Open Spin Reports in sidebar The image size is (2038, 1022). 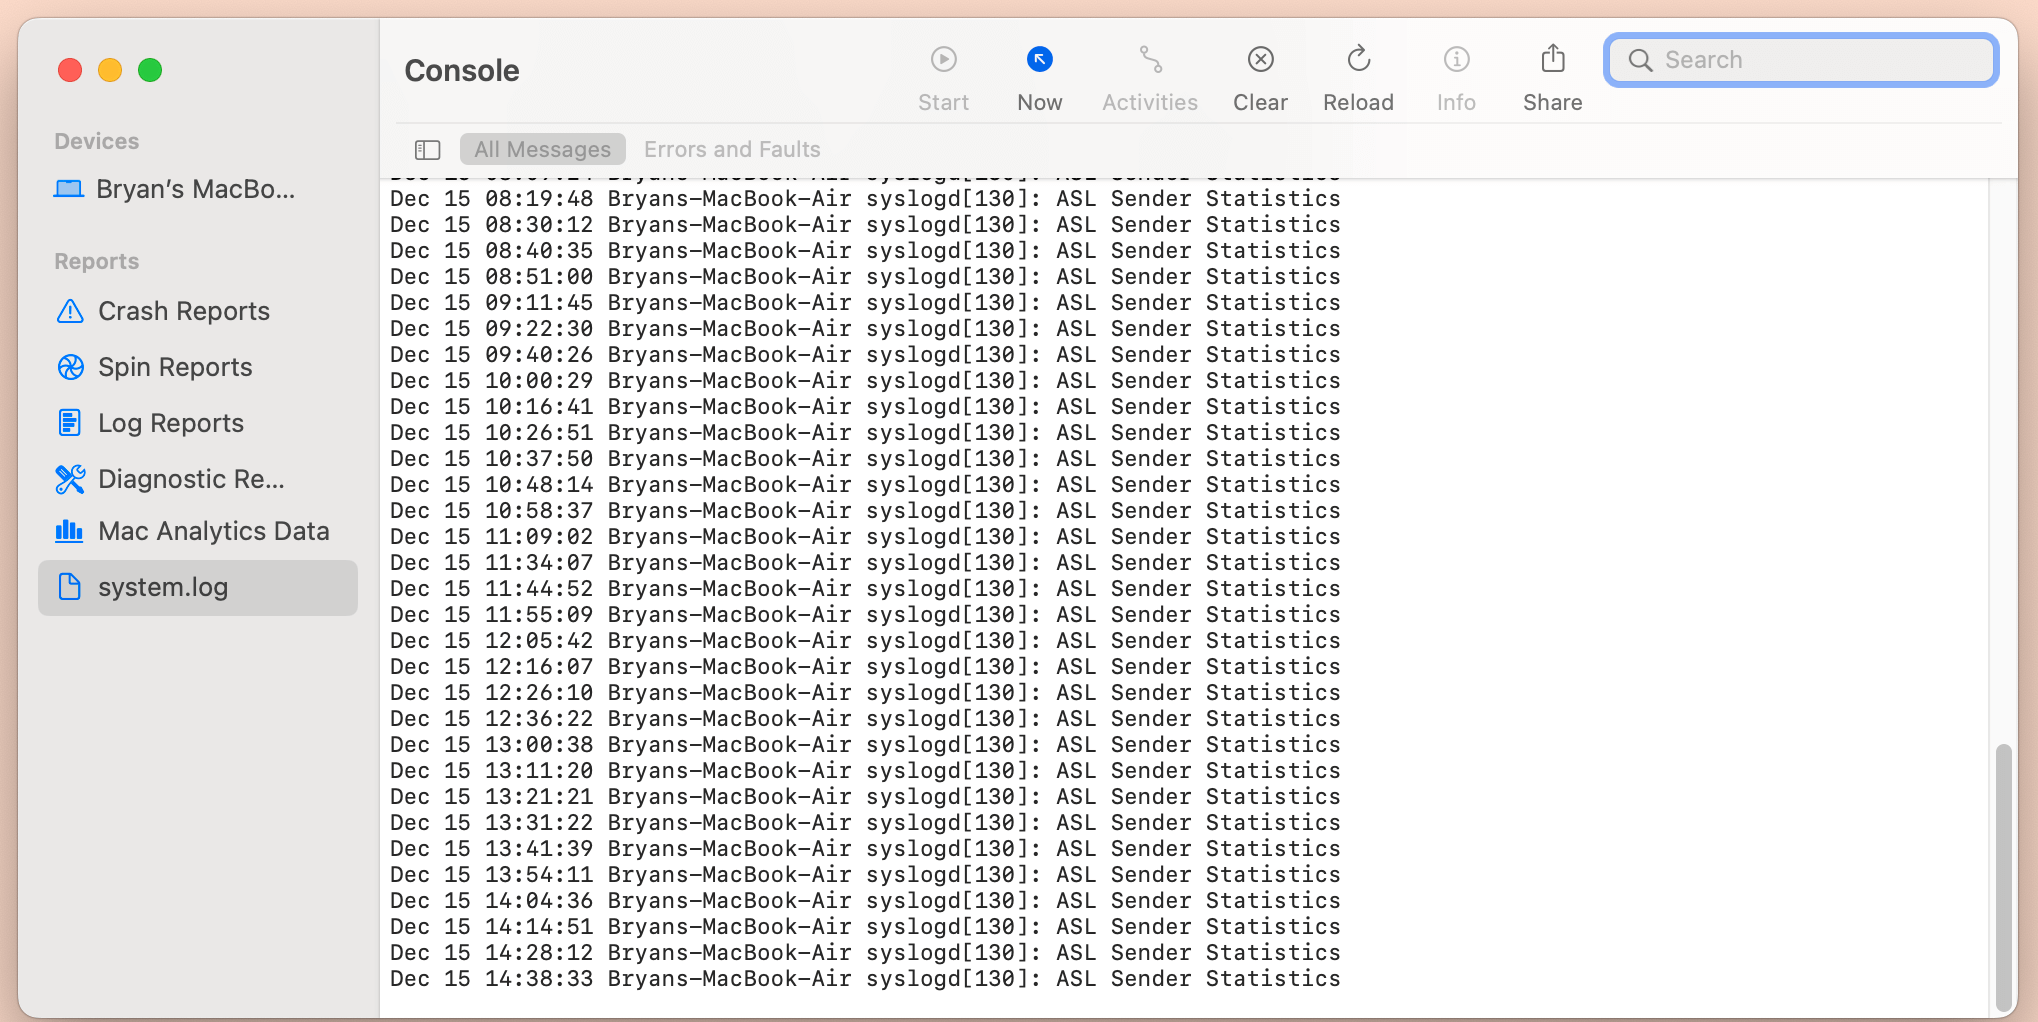(x=175, y=367)
